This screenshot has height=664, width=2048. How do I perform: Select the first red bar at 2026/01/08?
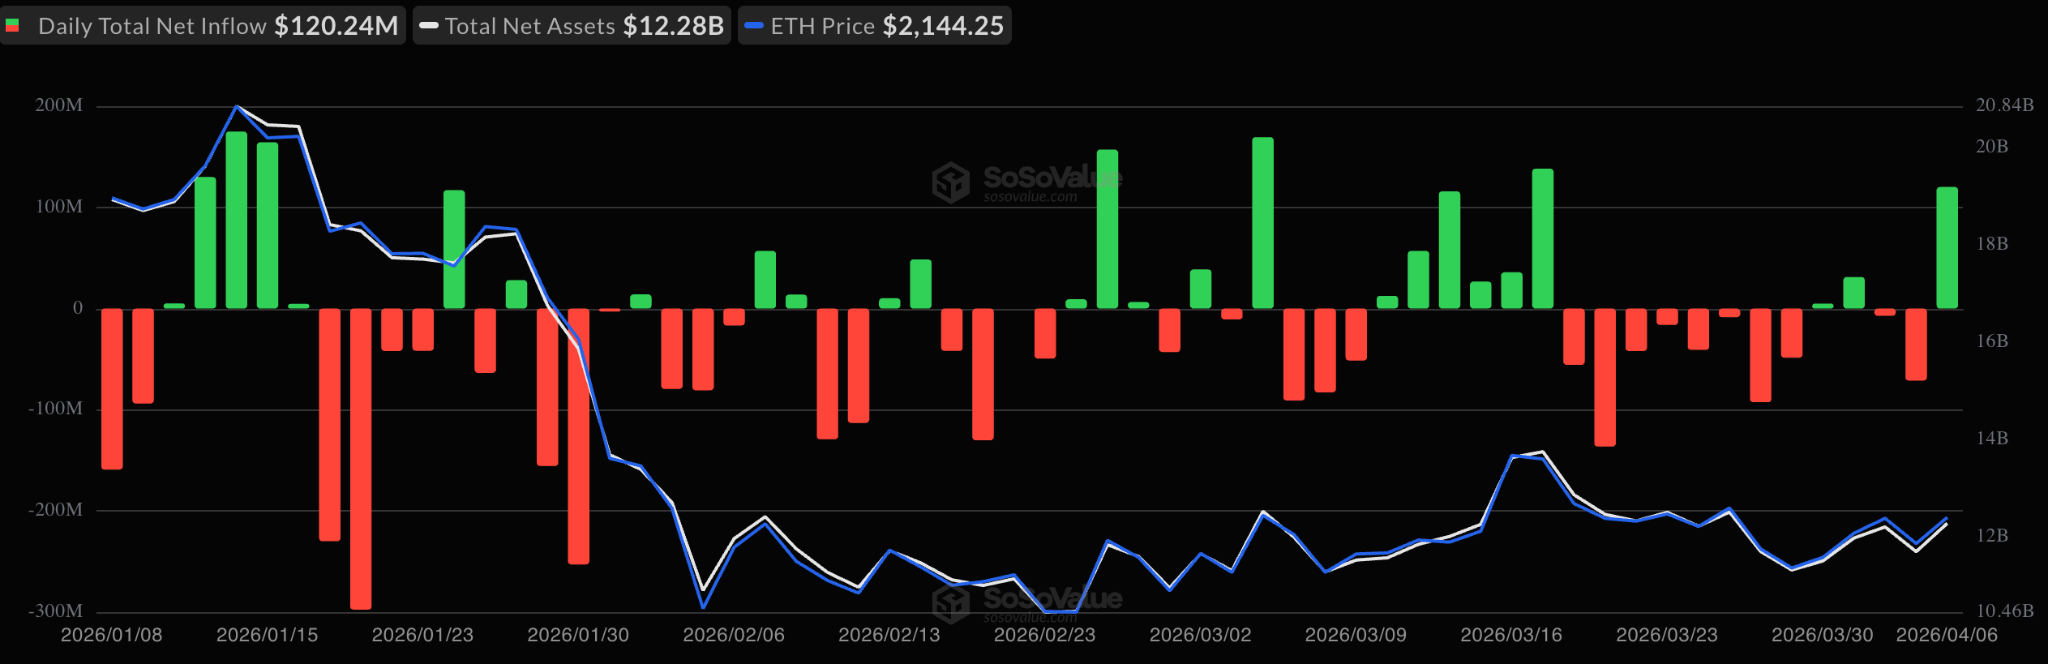click(x=112, y=388)
